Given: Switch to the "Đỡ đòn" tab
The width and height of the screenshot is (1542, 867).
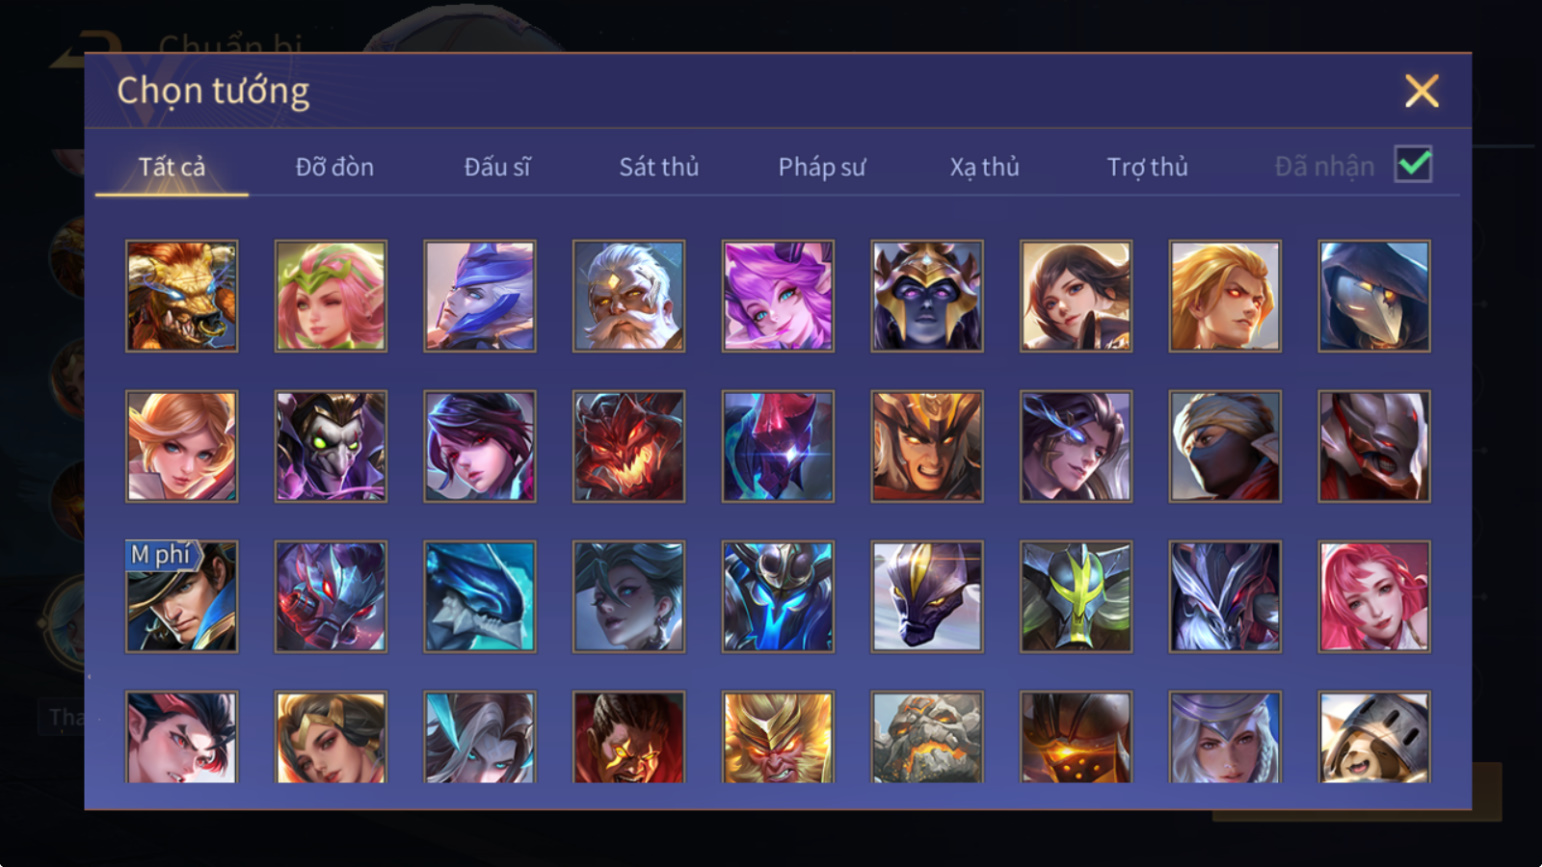Looking at the screenshot, I should pos(335,167).
